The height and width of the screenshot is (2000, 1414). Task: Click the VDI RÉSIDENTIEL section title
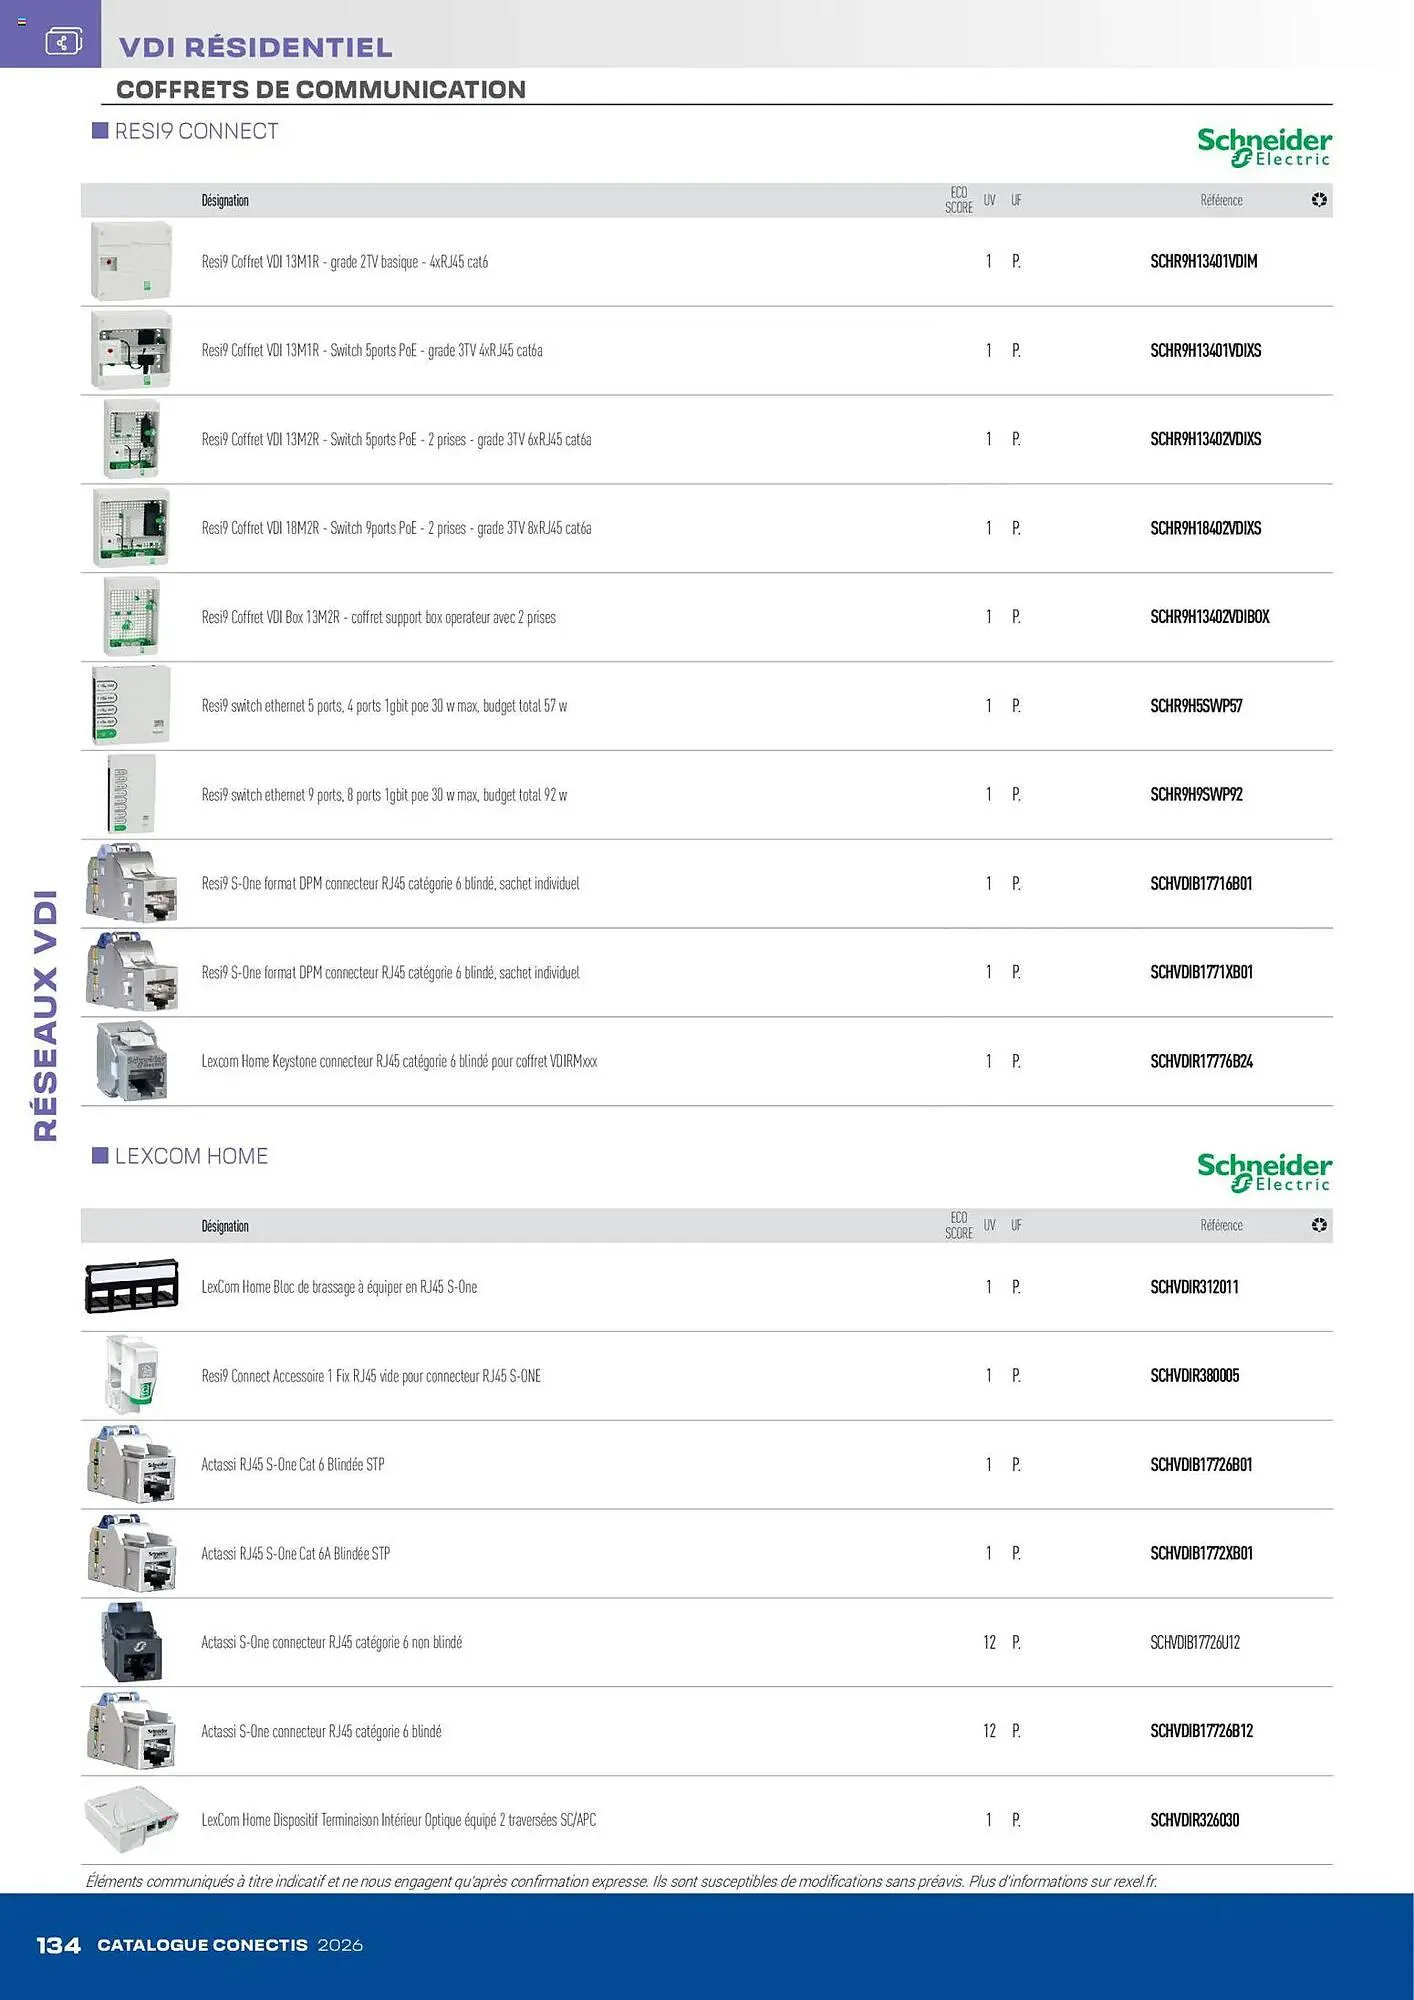click(x=256, y=47)
